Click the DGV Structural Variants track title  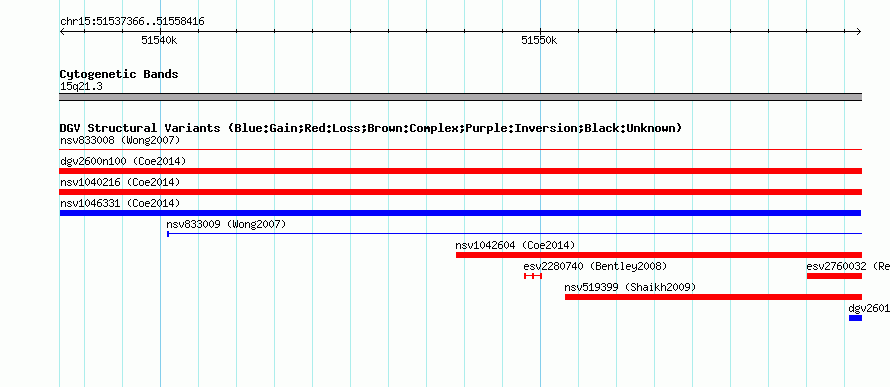coord(371,128)
